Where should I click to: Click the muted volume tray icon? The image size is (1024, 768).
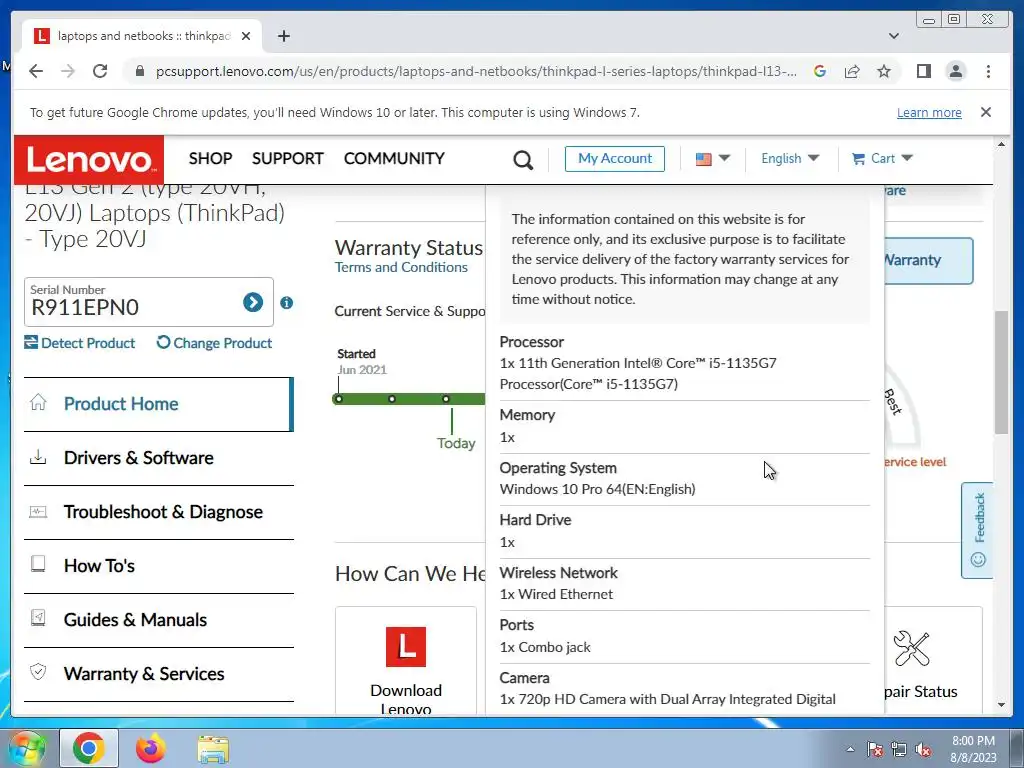click(x=923, y=750)
